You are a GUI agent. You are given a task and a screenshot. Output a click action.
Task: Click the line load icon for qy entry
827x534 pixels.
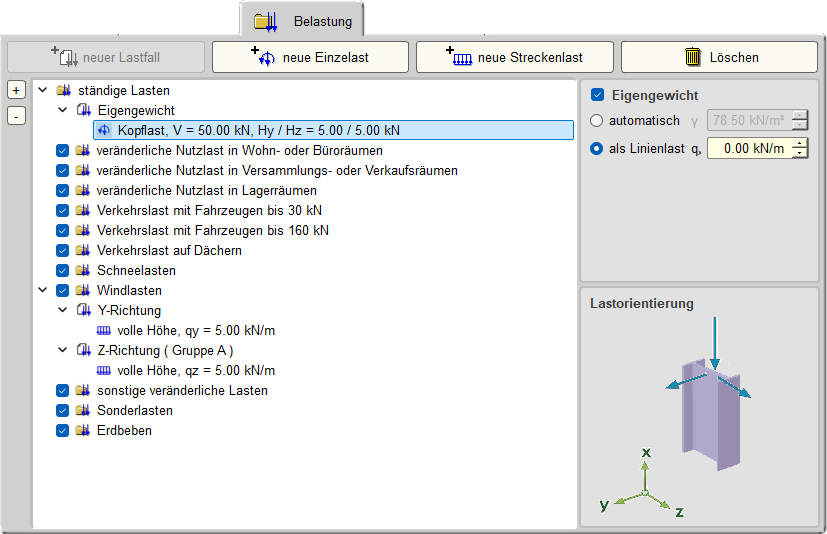point(103,330)
